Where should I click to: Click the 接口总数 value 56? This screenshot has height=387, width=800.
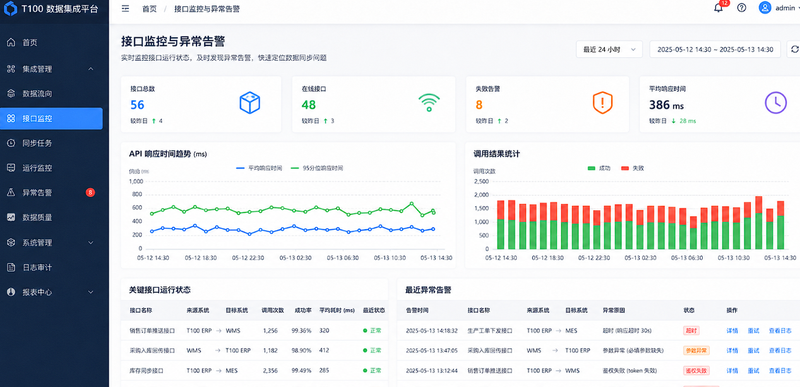click(x=137, y=105)
